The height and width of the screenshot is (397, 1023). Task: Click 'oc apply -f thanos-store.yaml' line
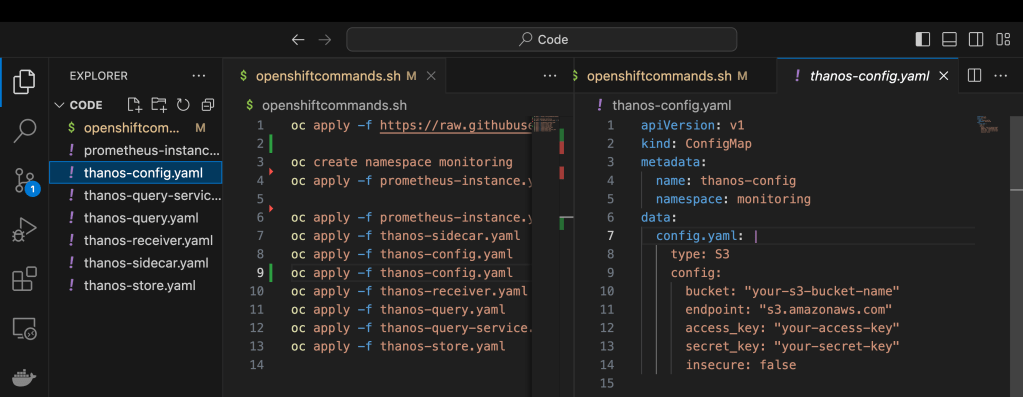(x=398, y=346)
